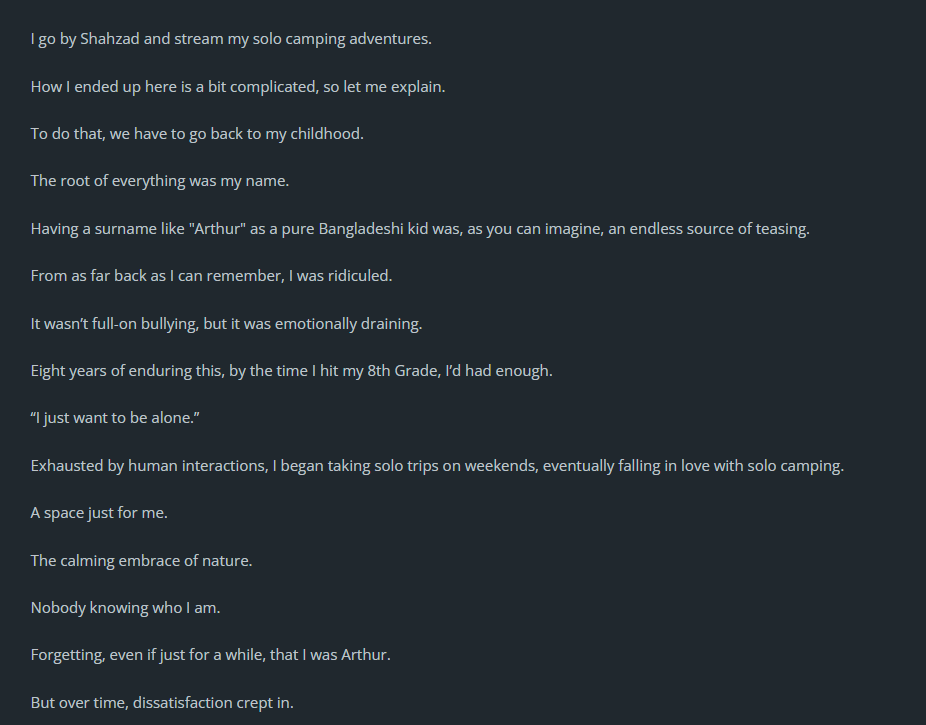The image size is (926, 725).
Task: Click the line starting with "Forgetting, even if"
Action: click(210, 655)
